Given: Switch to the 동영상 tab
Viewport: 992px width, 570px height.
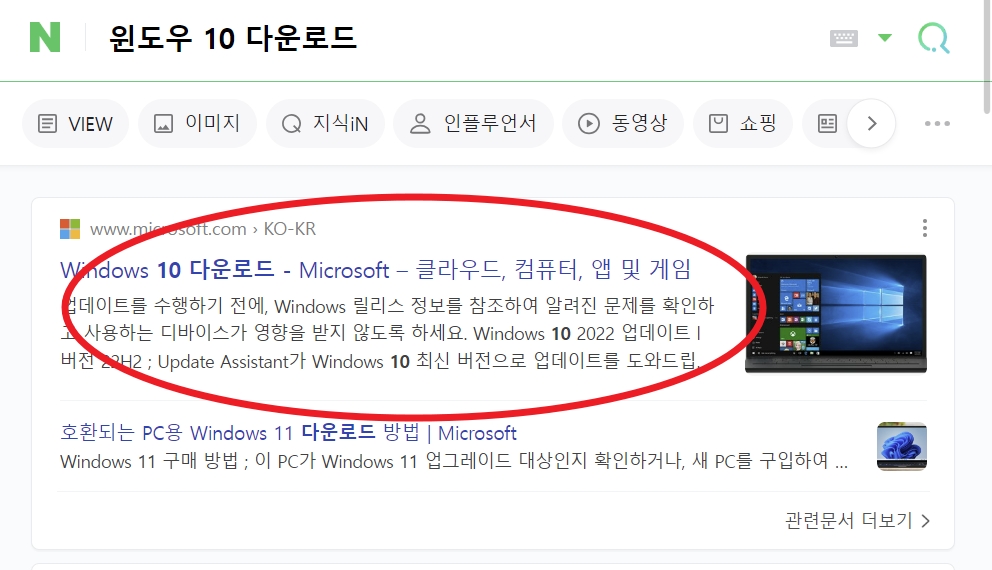Looking at the screenshot, I should tap(623, 123).
